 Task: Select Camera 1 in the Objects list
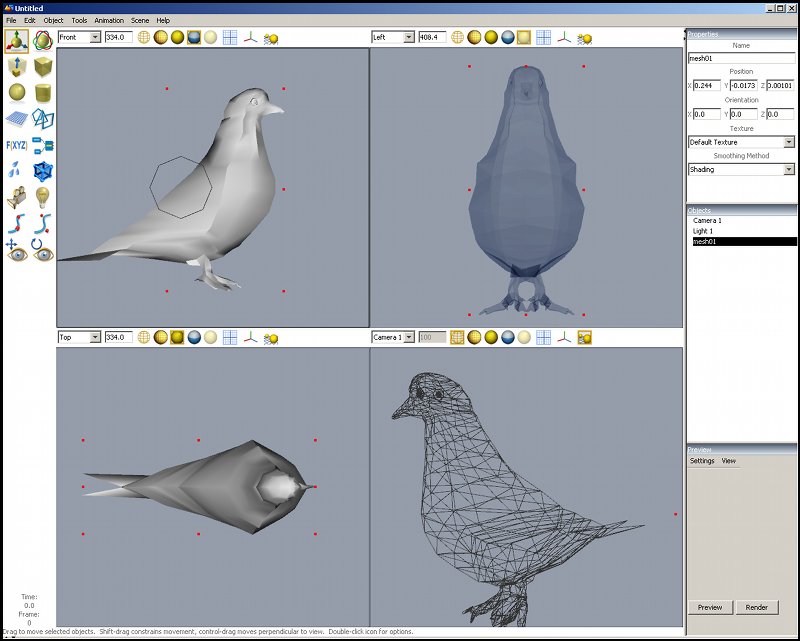click(x=707, y=220)
